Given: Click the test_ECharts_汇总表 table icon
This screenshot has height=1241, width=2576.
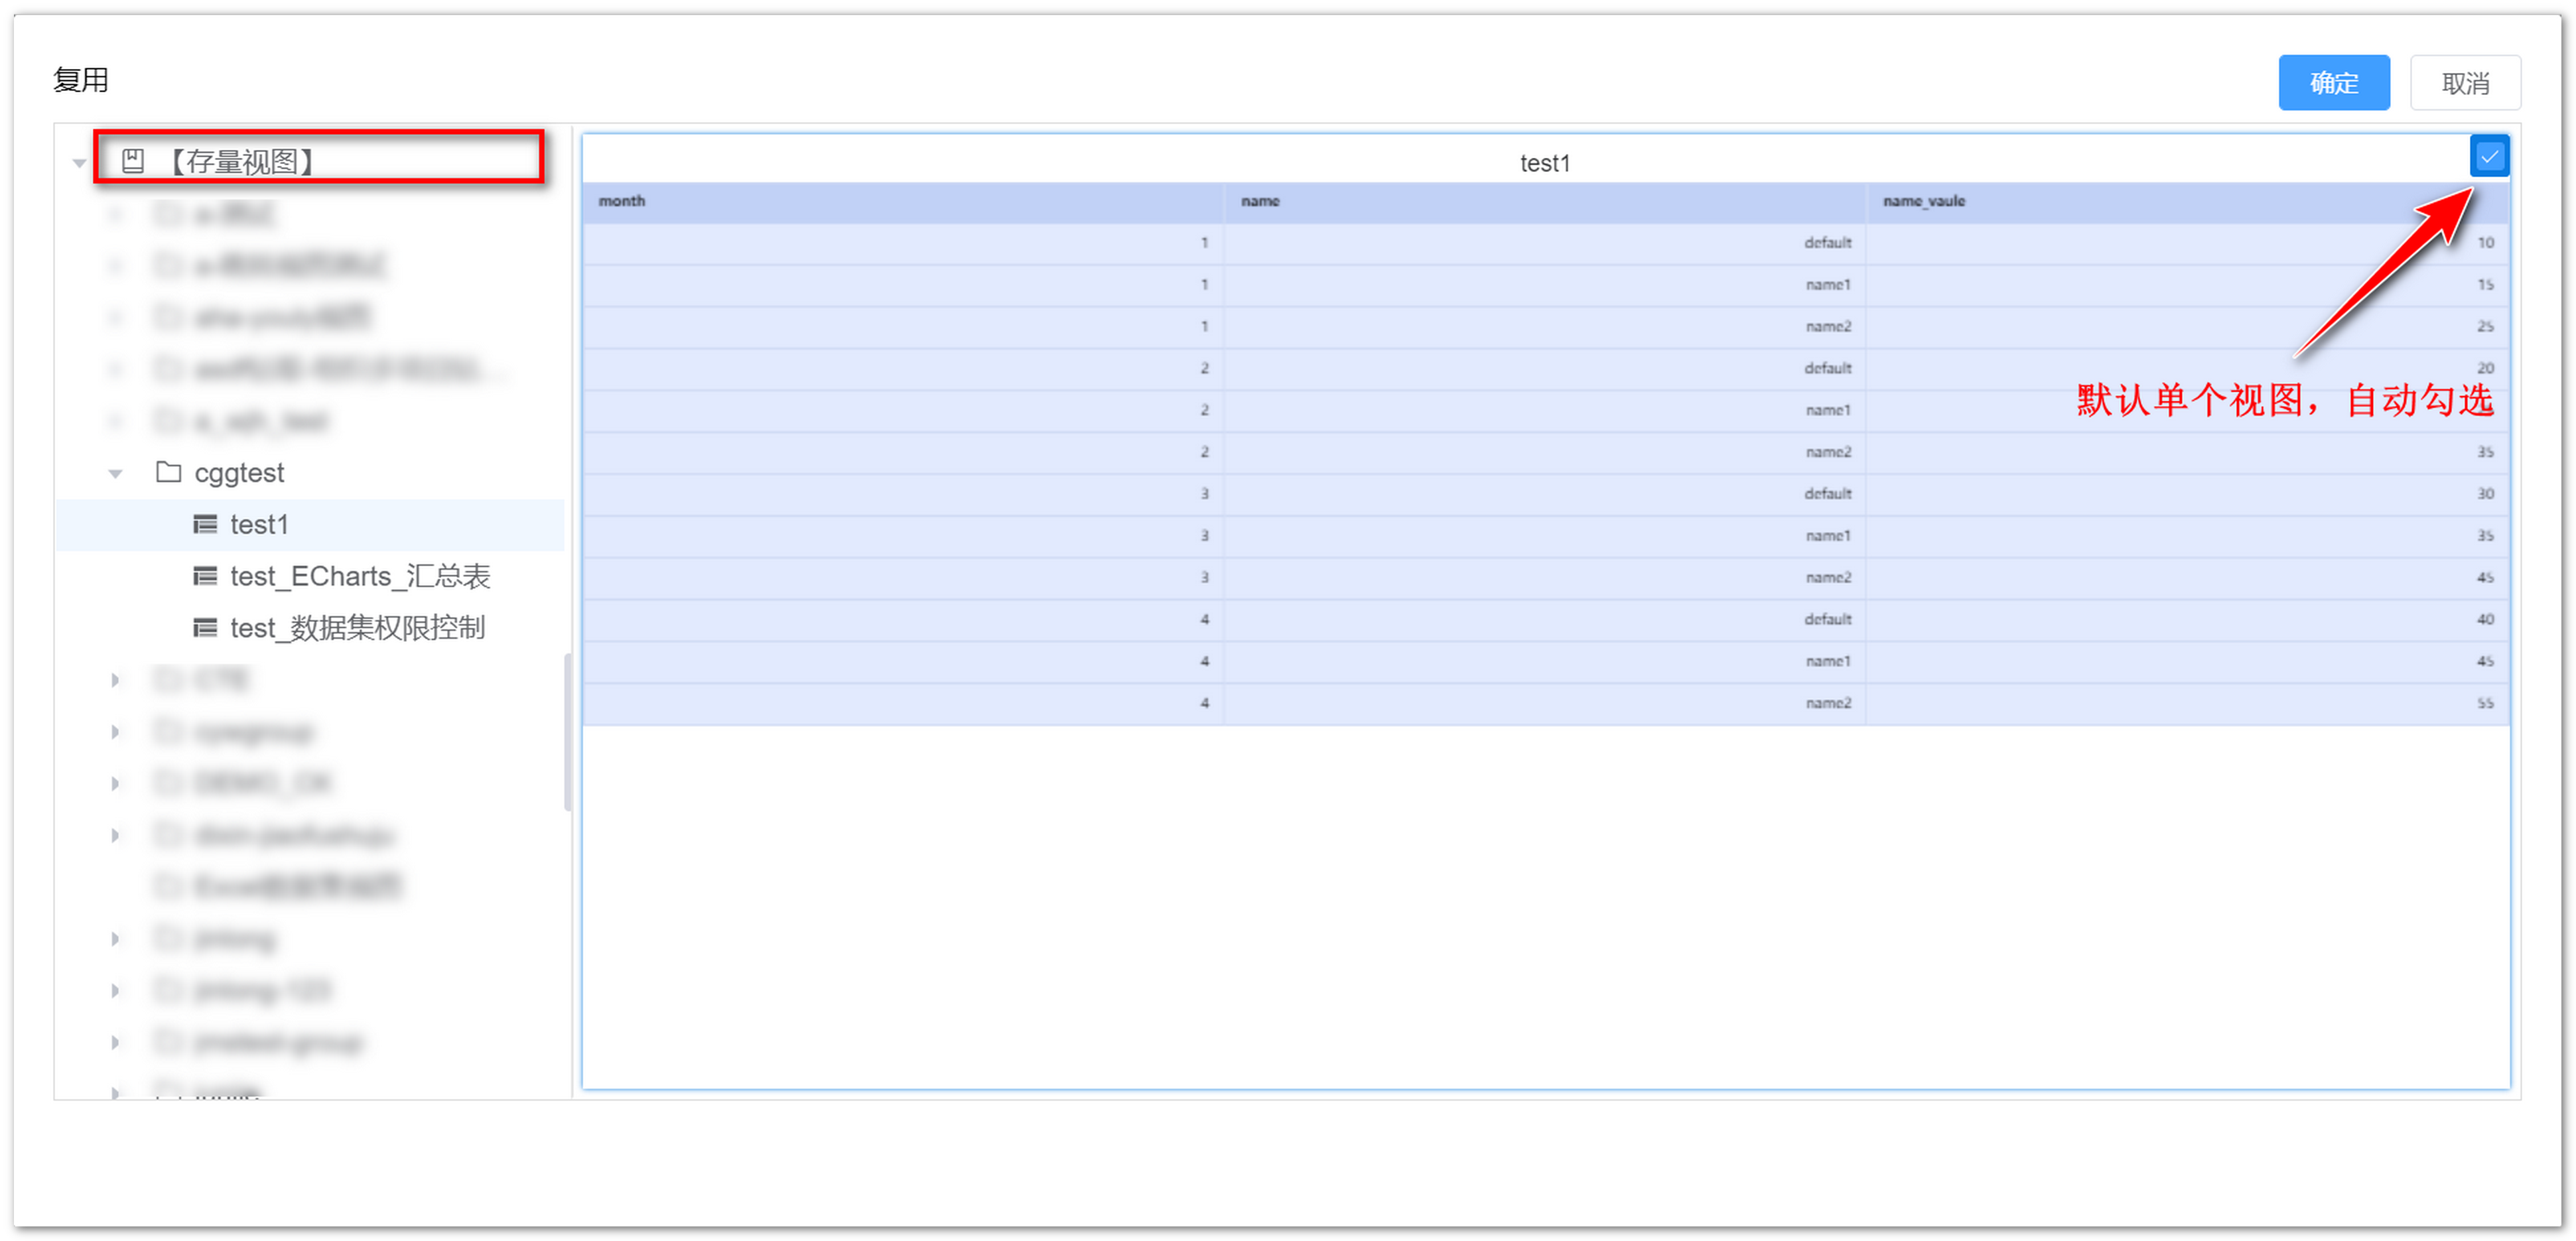Looking at the screenshot, I should pos(204,576).
